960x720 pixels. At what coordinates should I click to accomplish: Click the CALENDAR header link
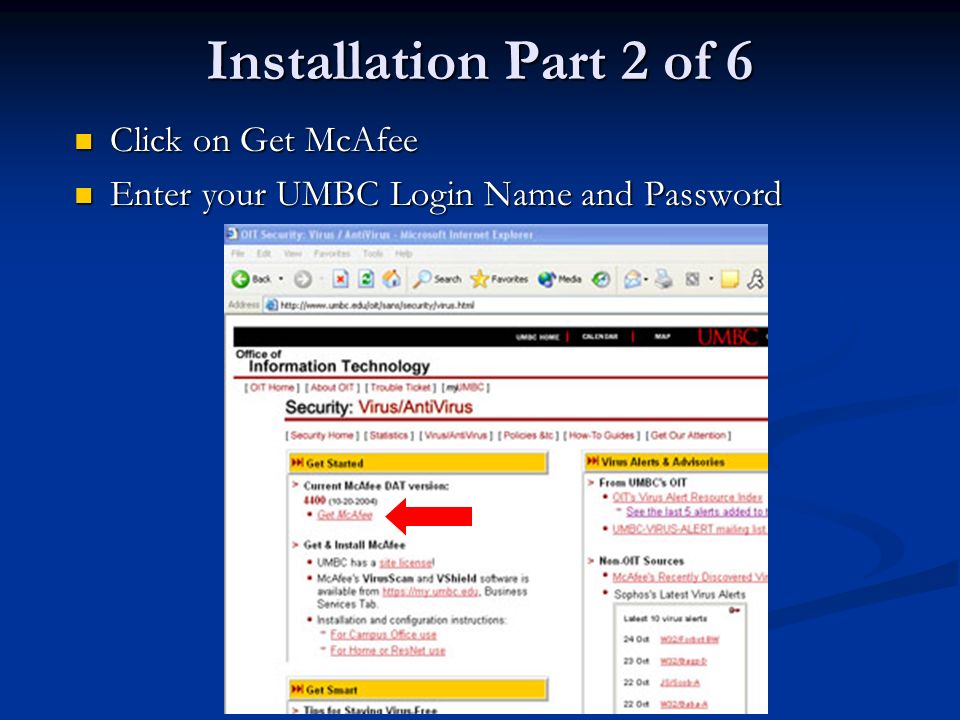pos(599,337)
